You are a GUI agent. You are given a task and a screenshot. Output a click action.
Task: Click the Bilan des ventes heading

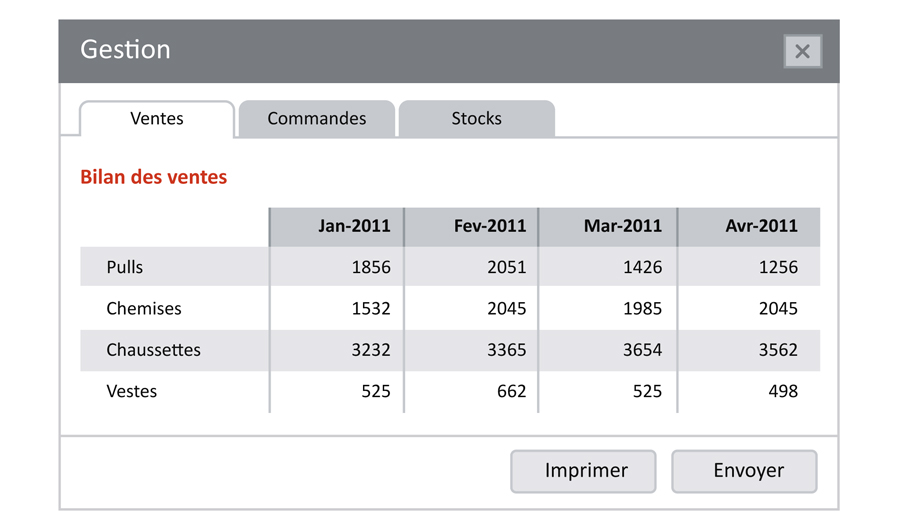coord(154,178)
